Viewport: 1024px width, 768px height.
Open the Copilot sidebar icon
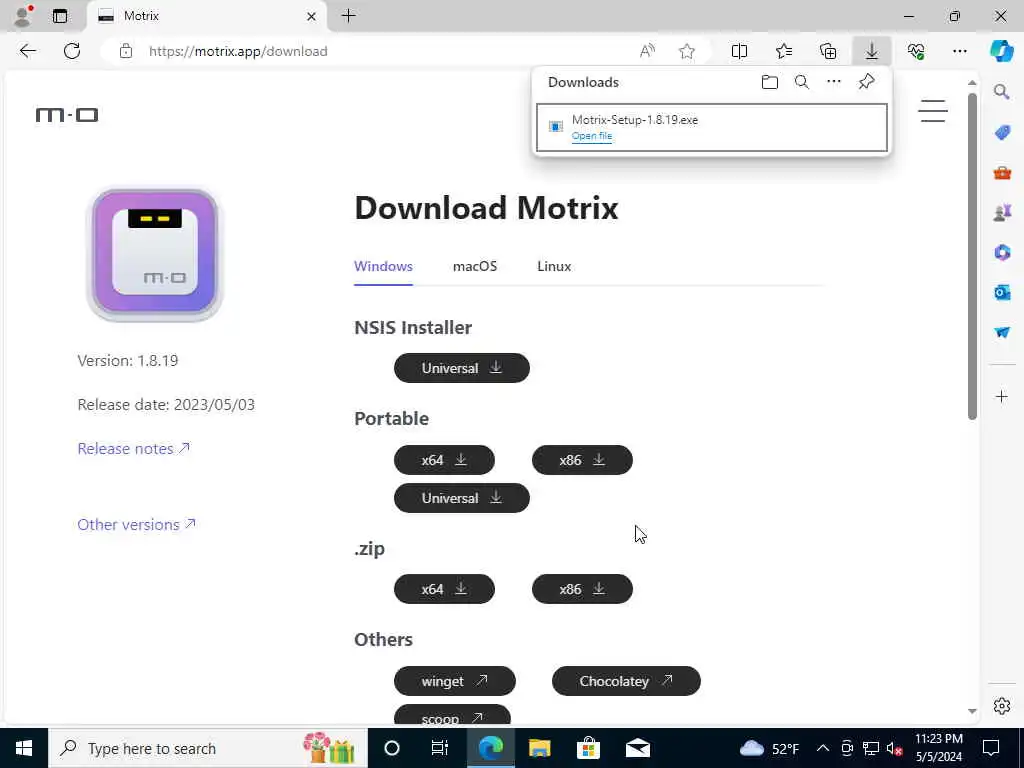[1002, 51]
